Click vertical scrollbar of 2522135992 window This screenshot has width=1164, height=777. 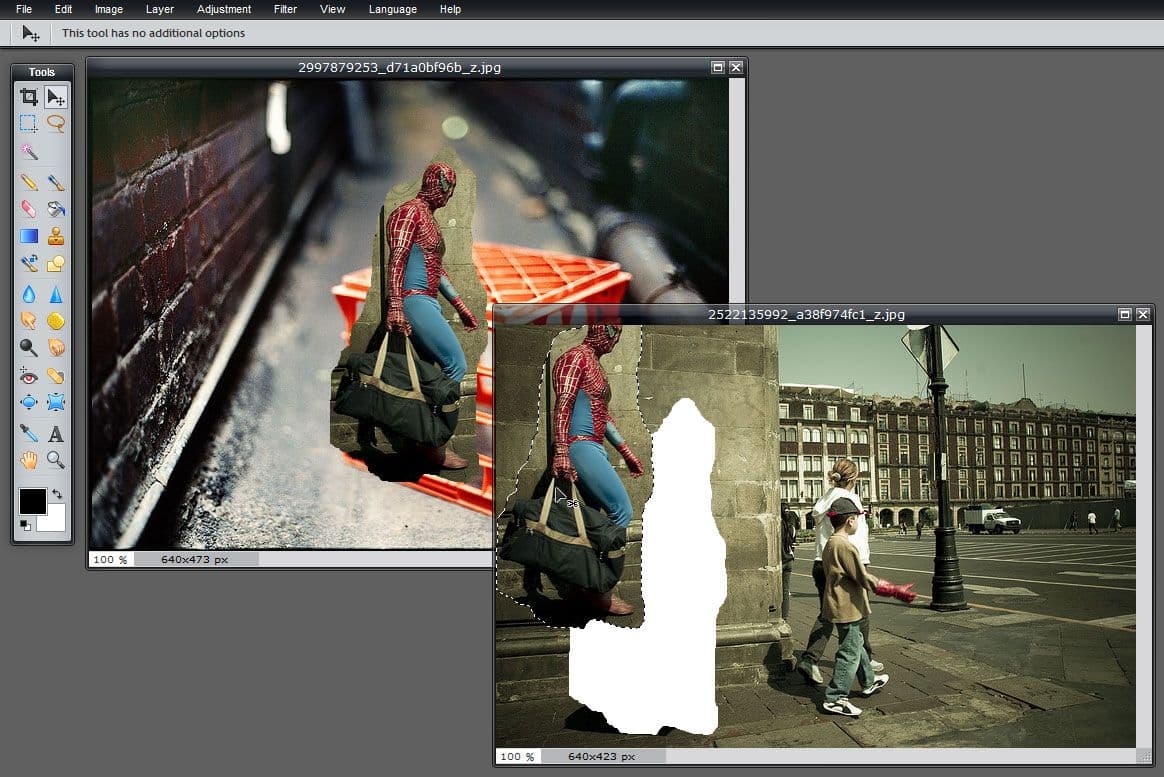[1144, 536]
